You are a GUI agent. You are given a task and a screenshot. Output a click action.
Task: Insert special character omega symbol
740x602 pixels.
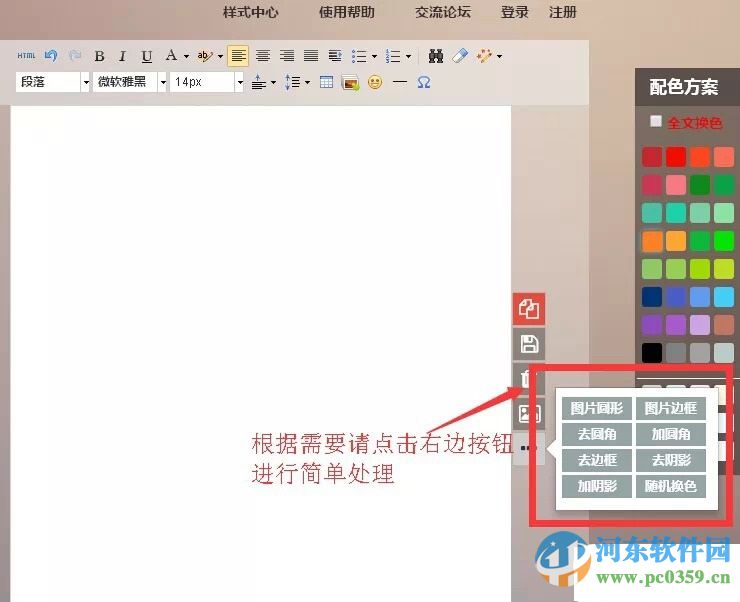pyautogui.click(x=424, y=83)
